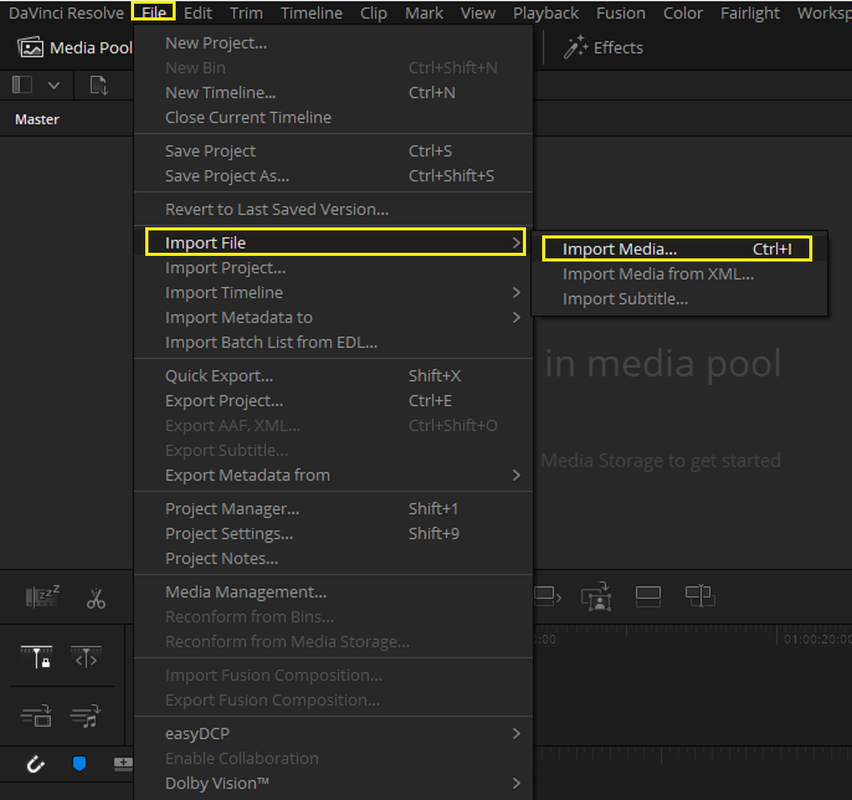
Task: Toggle the bin list sidebar icon
Action: (x=22, y=85)
